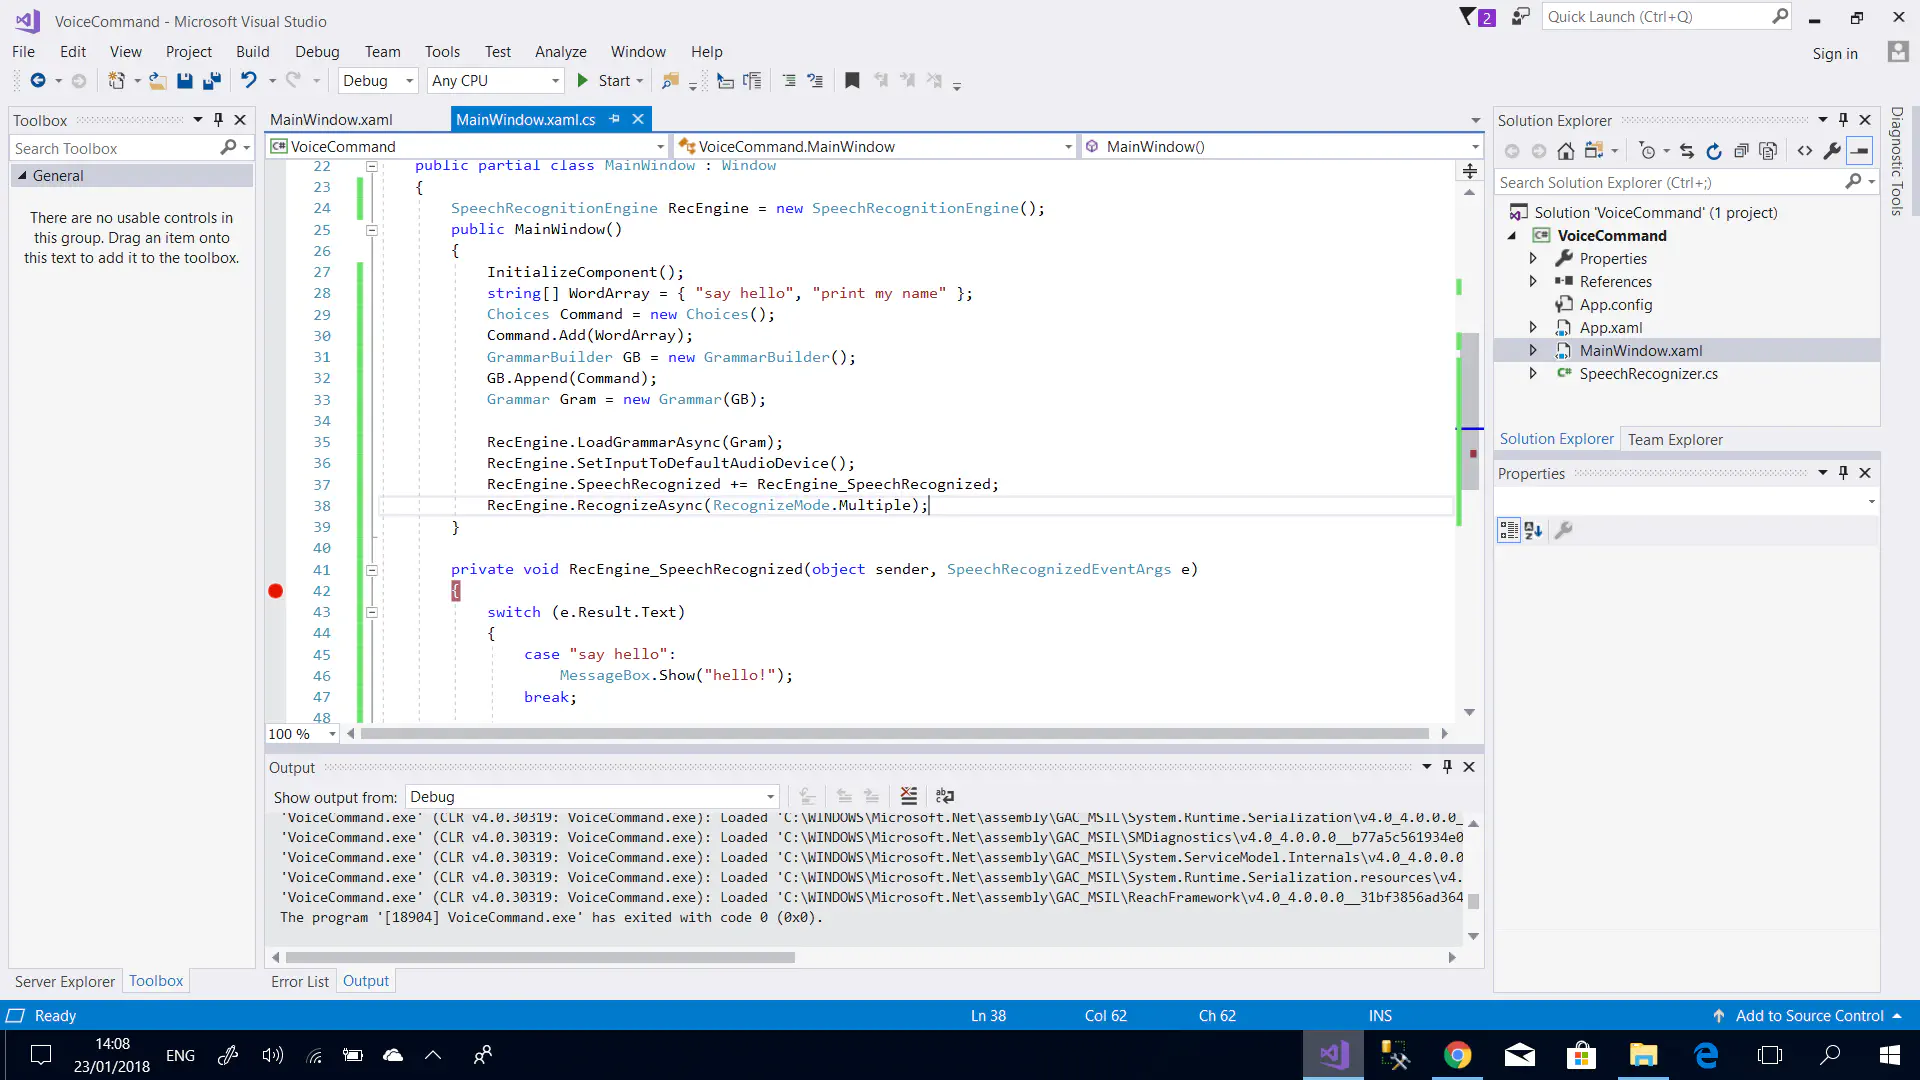Click the Solution Explorer Home icon
Viewport: 1920px width, 1080px height.
coord(1566,151)
